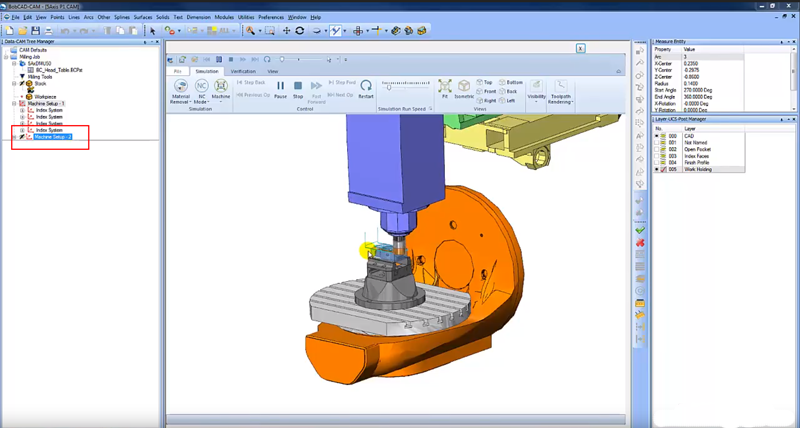Click the Rotate view circular arrows icon
800x428 pixels.
300,31
